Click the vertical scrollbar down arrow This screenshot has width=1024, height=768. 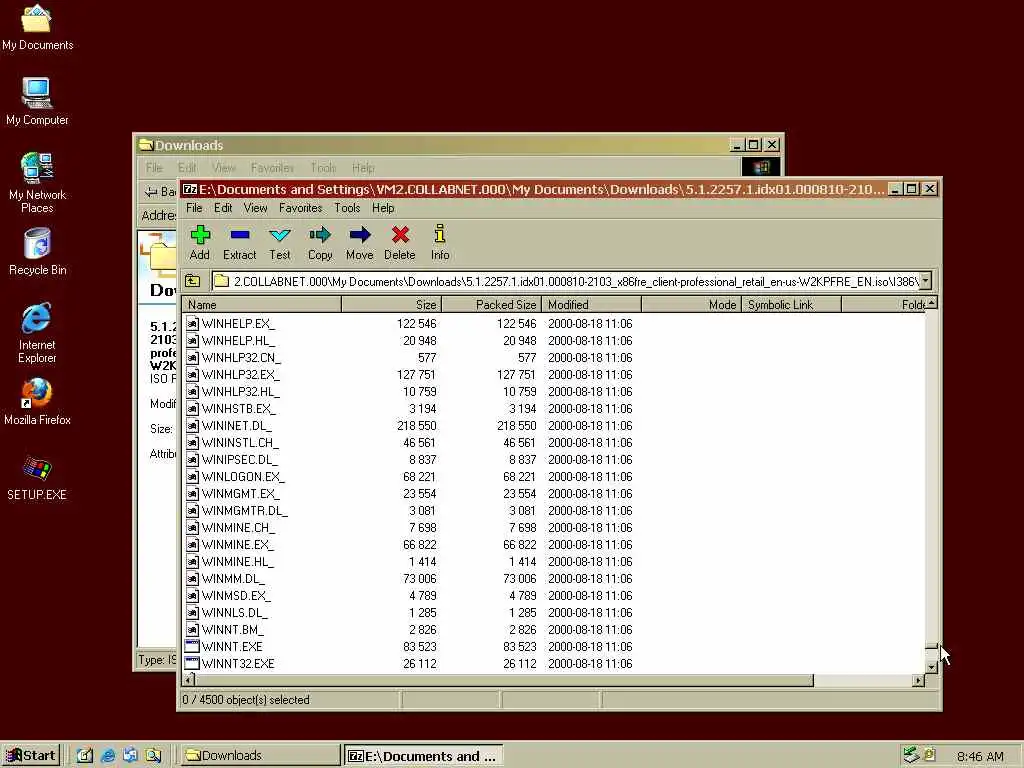931,667
